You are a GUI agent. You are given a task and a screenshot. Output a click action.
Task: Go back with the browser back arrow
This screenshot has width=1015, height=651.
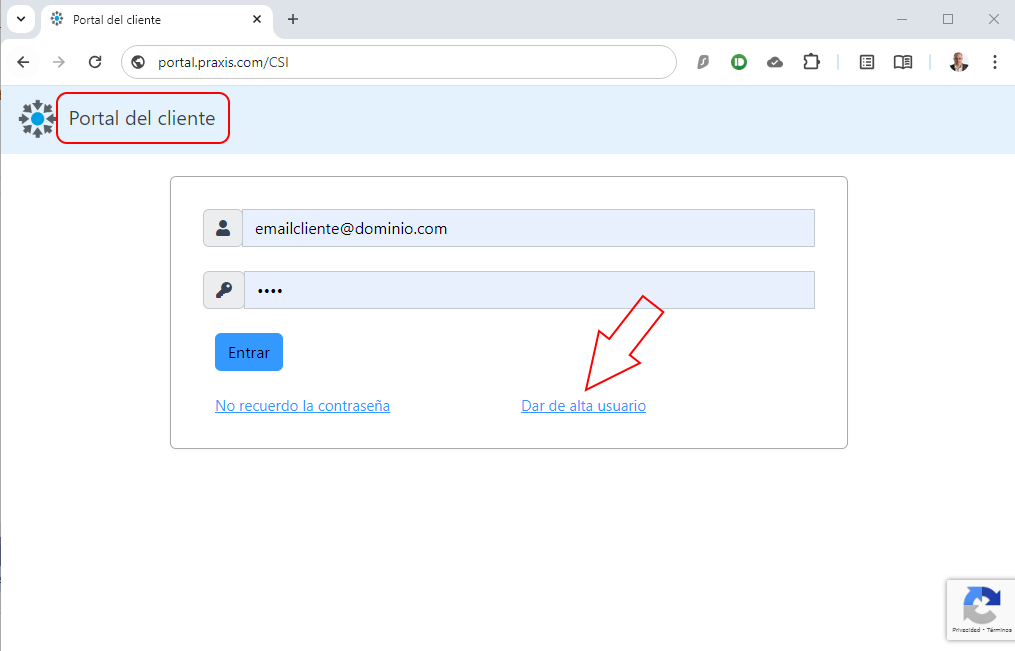[23, 62]
